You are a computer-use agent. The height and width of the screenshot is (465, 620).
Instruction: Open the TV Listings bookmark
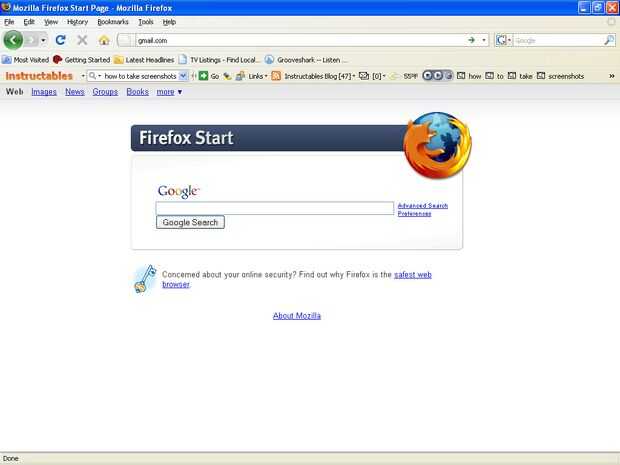pyautogui.click(x=219, y=60)
